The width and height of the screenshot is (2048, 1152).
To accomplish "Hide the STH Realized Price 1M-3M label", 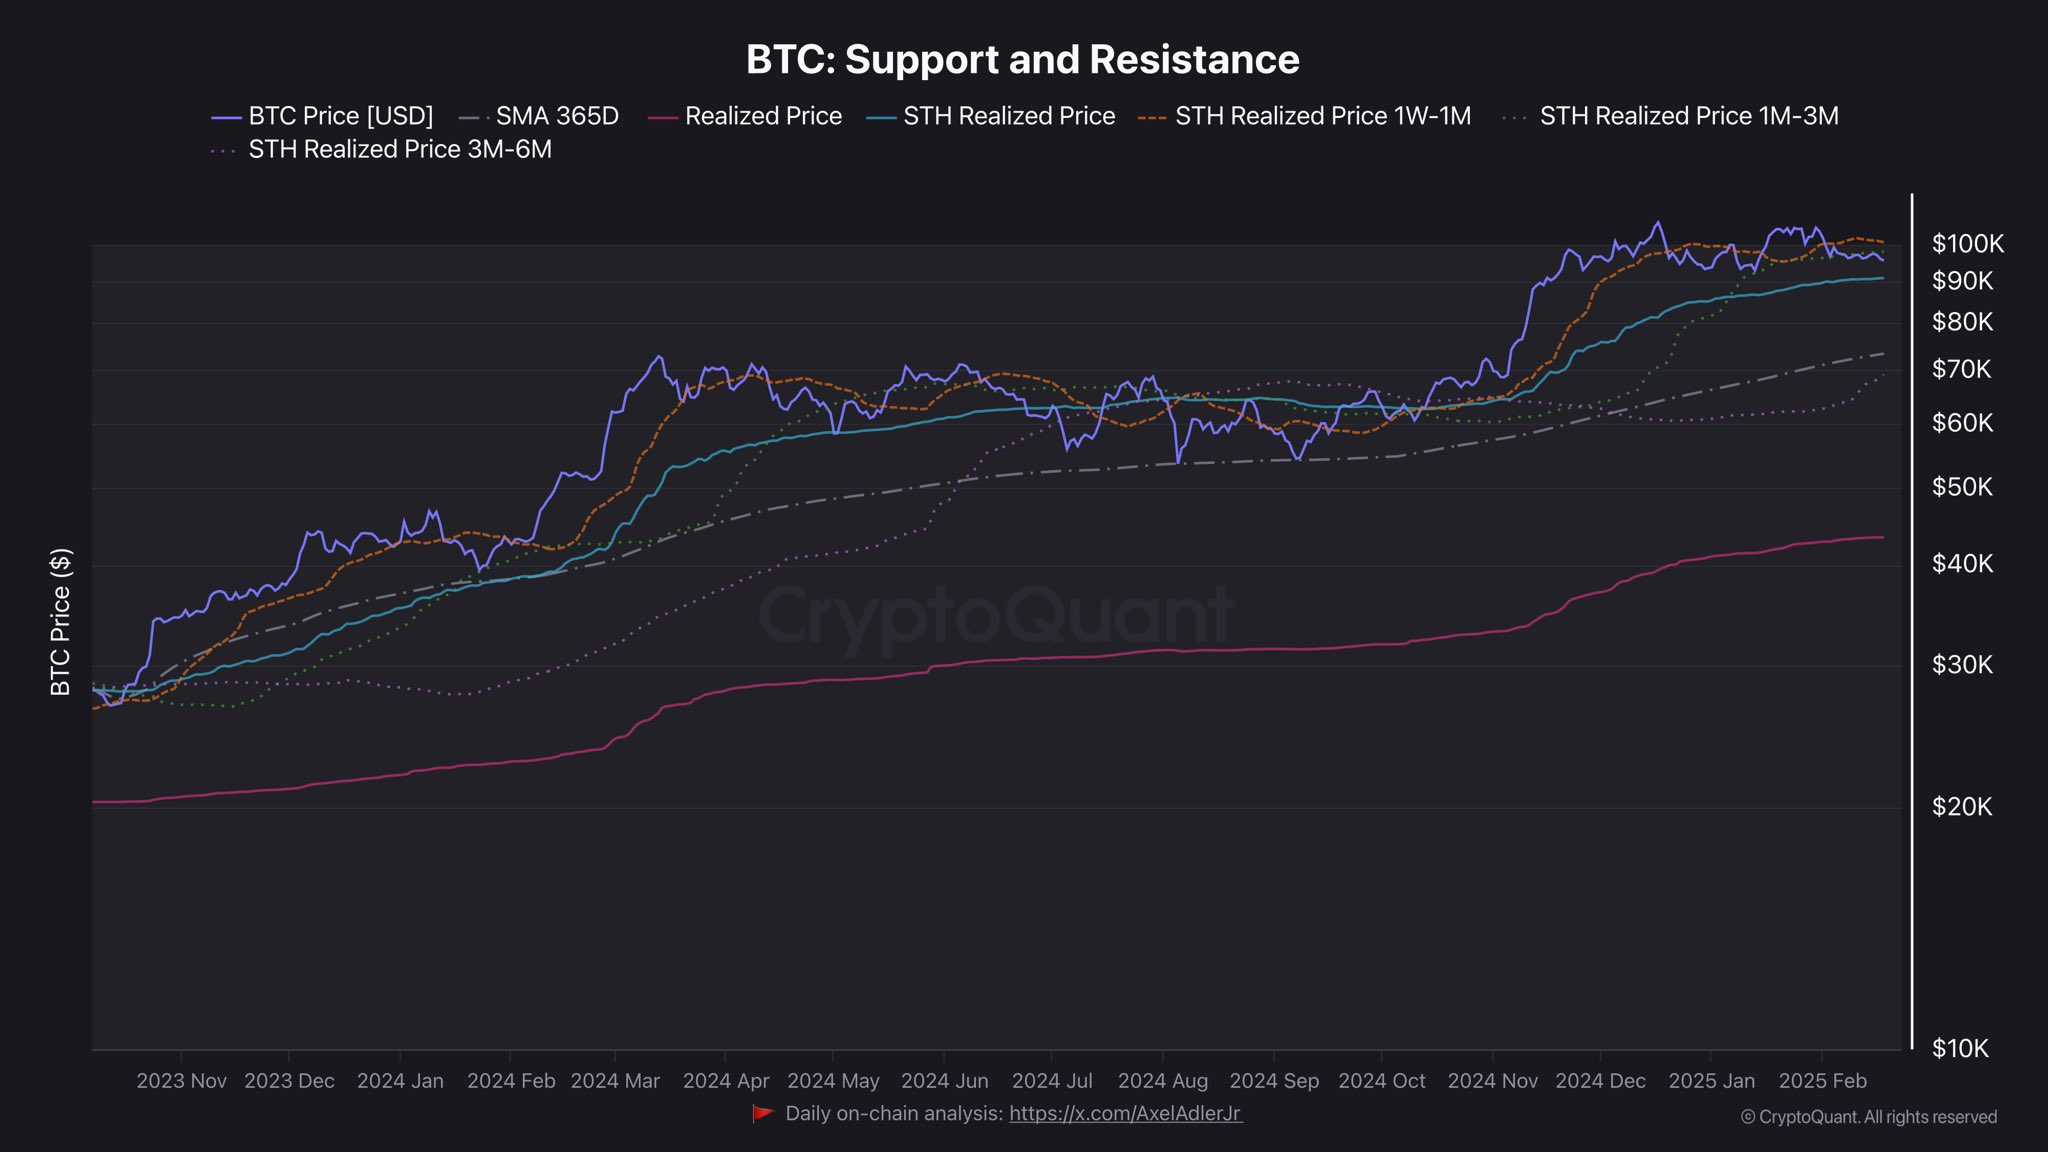I will click(1688, 116).
